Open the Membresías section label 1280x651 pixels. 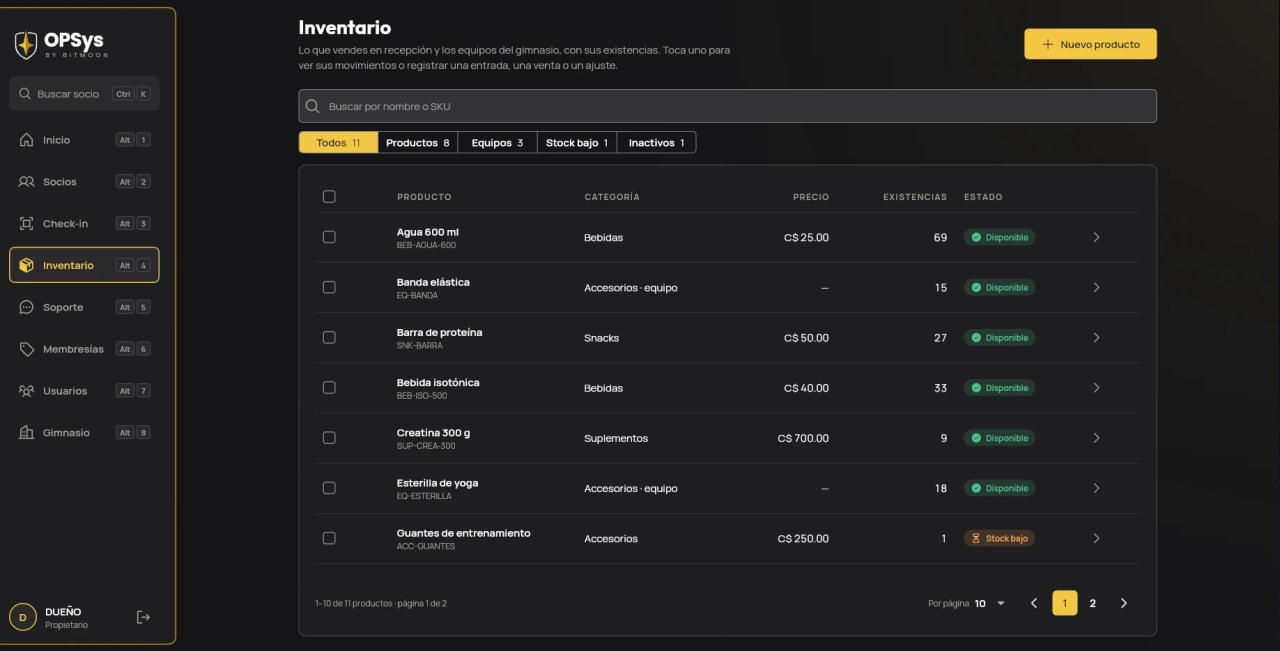pyautogui.click(x=73, y=349)
